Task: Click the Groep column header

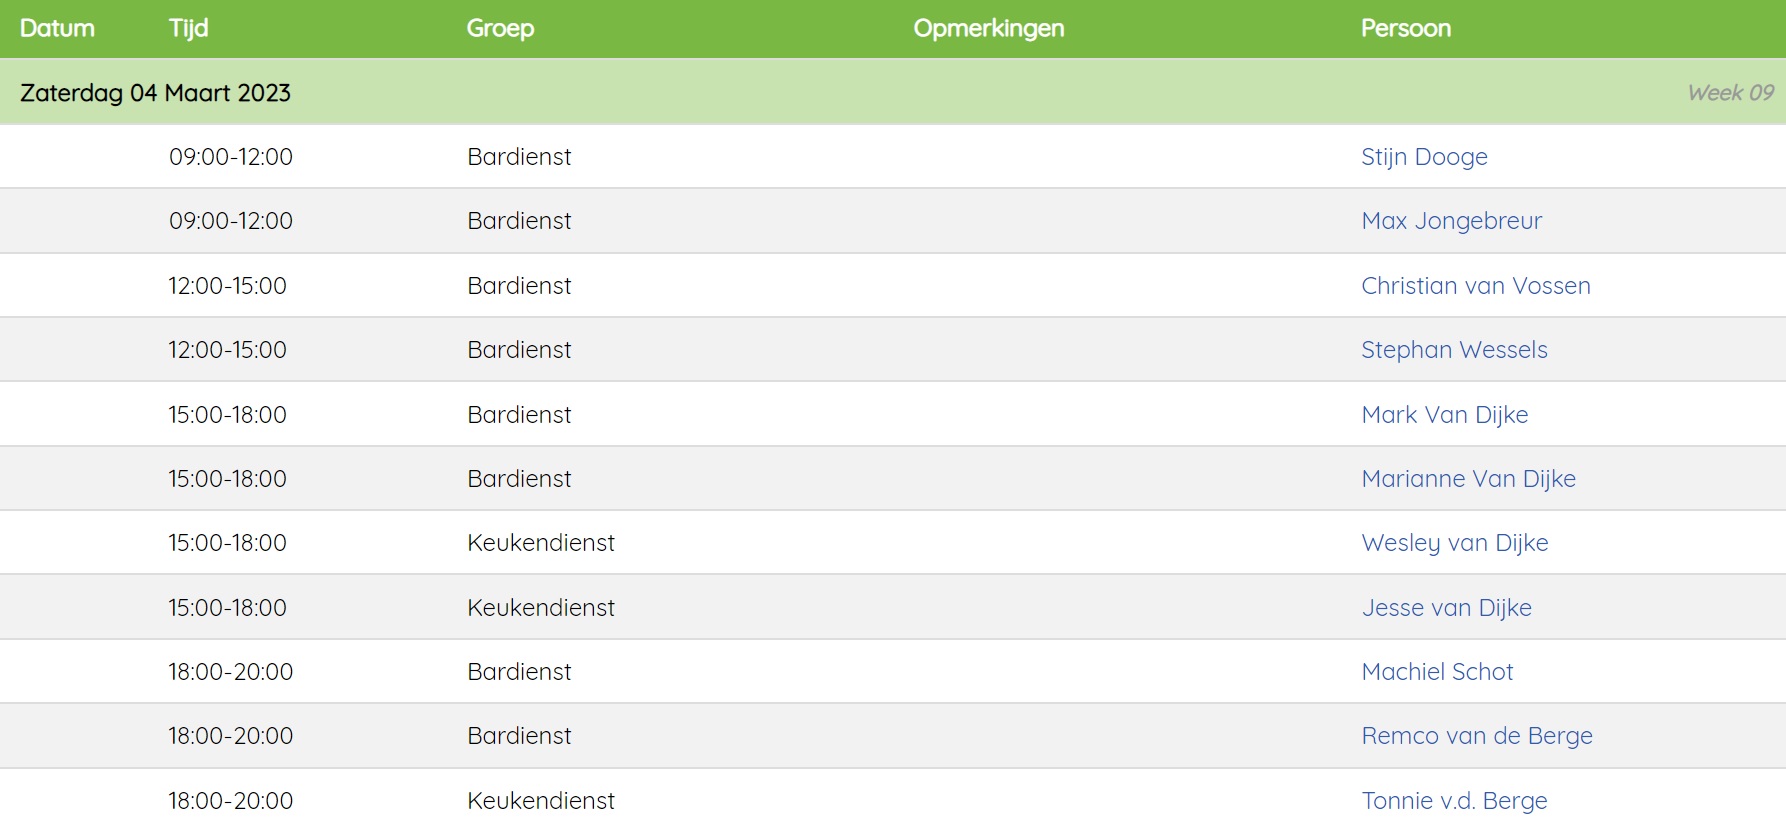Action: pos(500,28)
